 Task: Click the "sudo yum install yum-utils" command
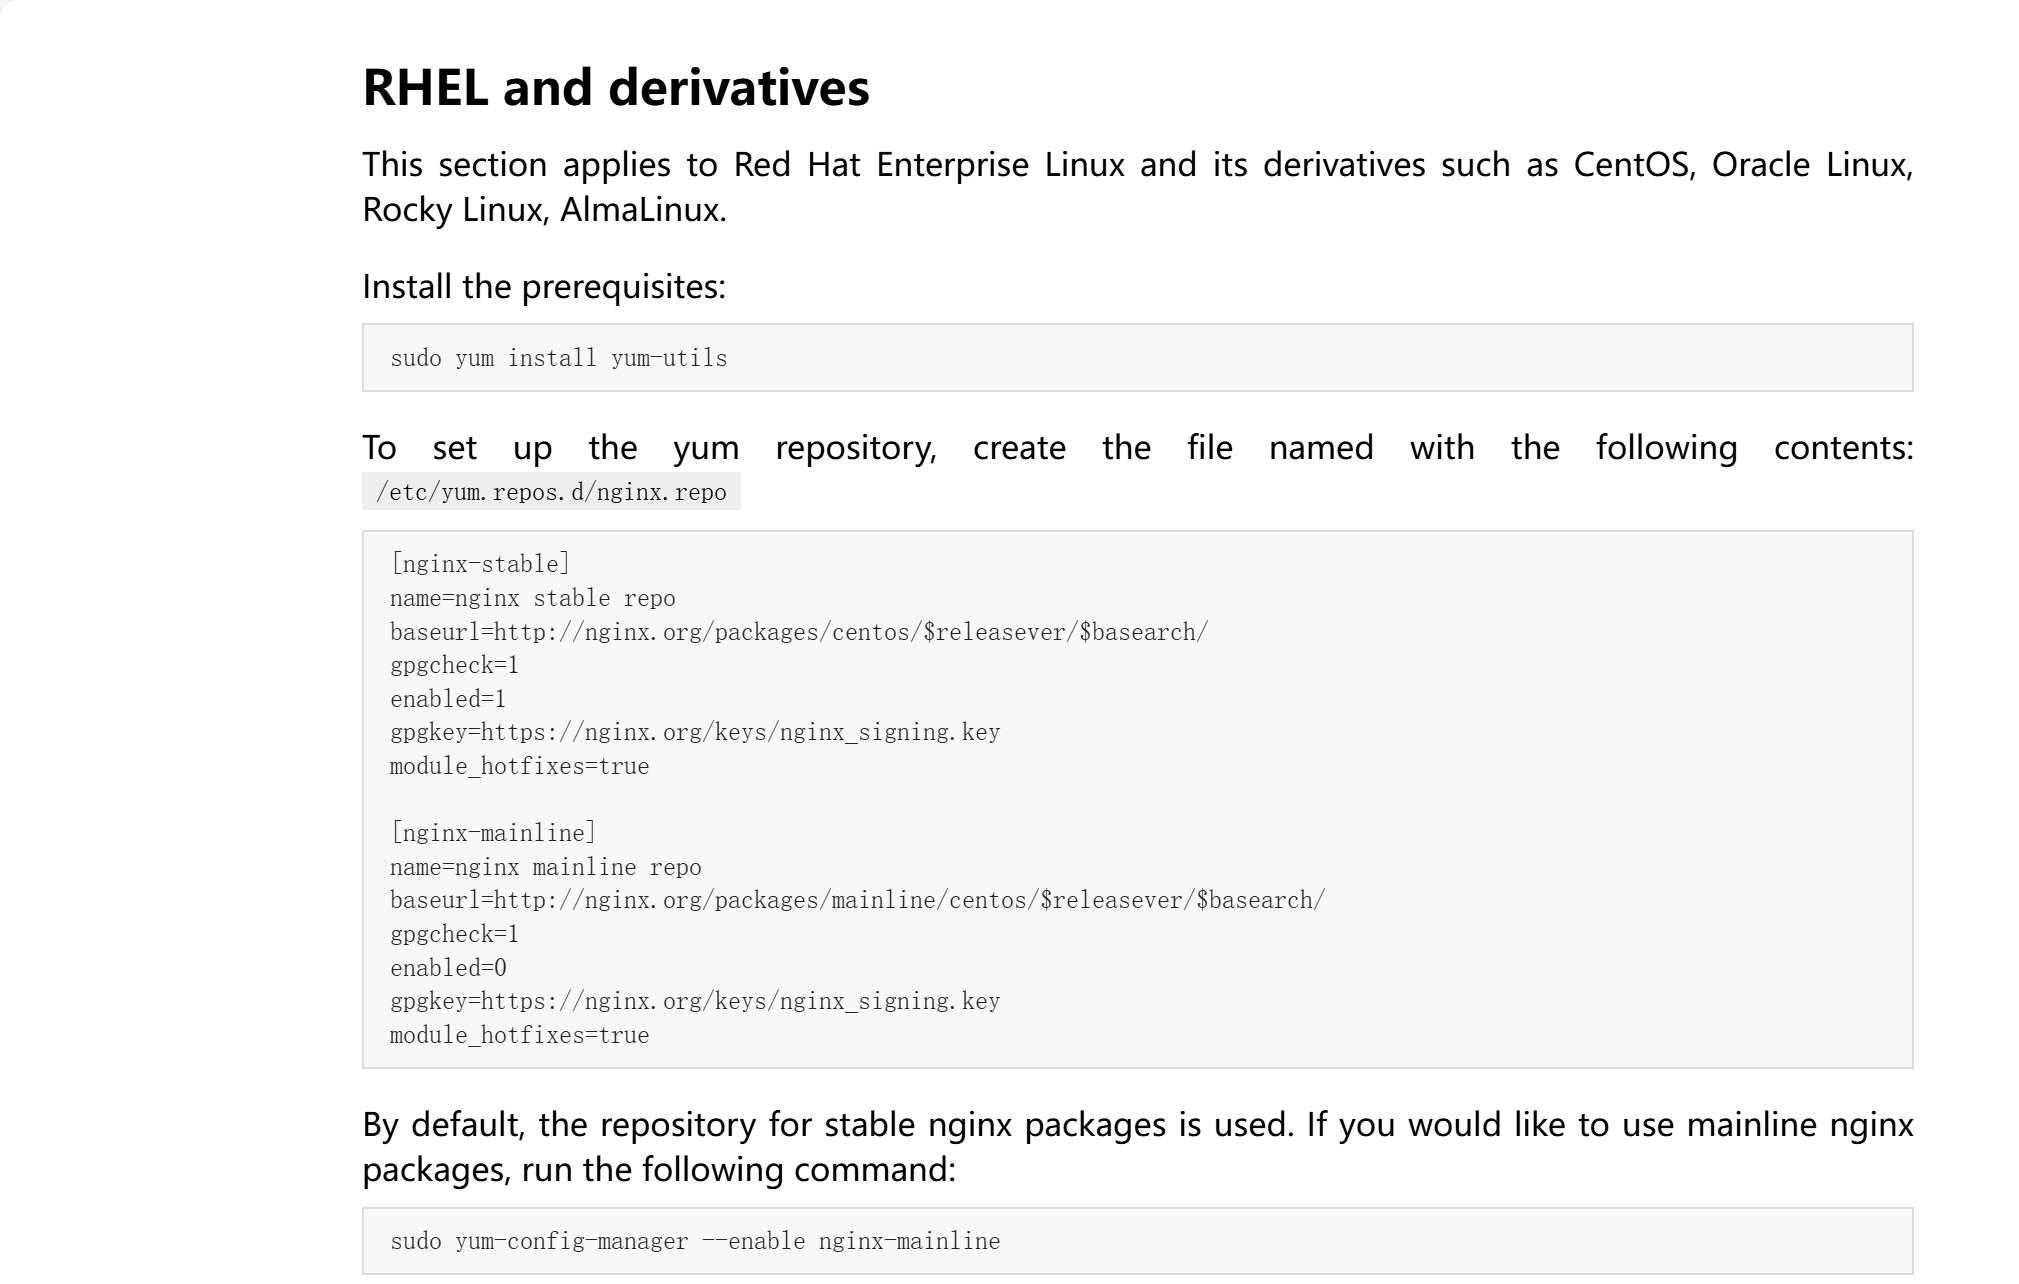pyautogui.click(x=558, y=358)
